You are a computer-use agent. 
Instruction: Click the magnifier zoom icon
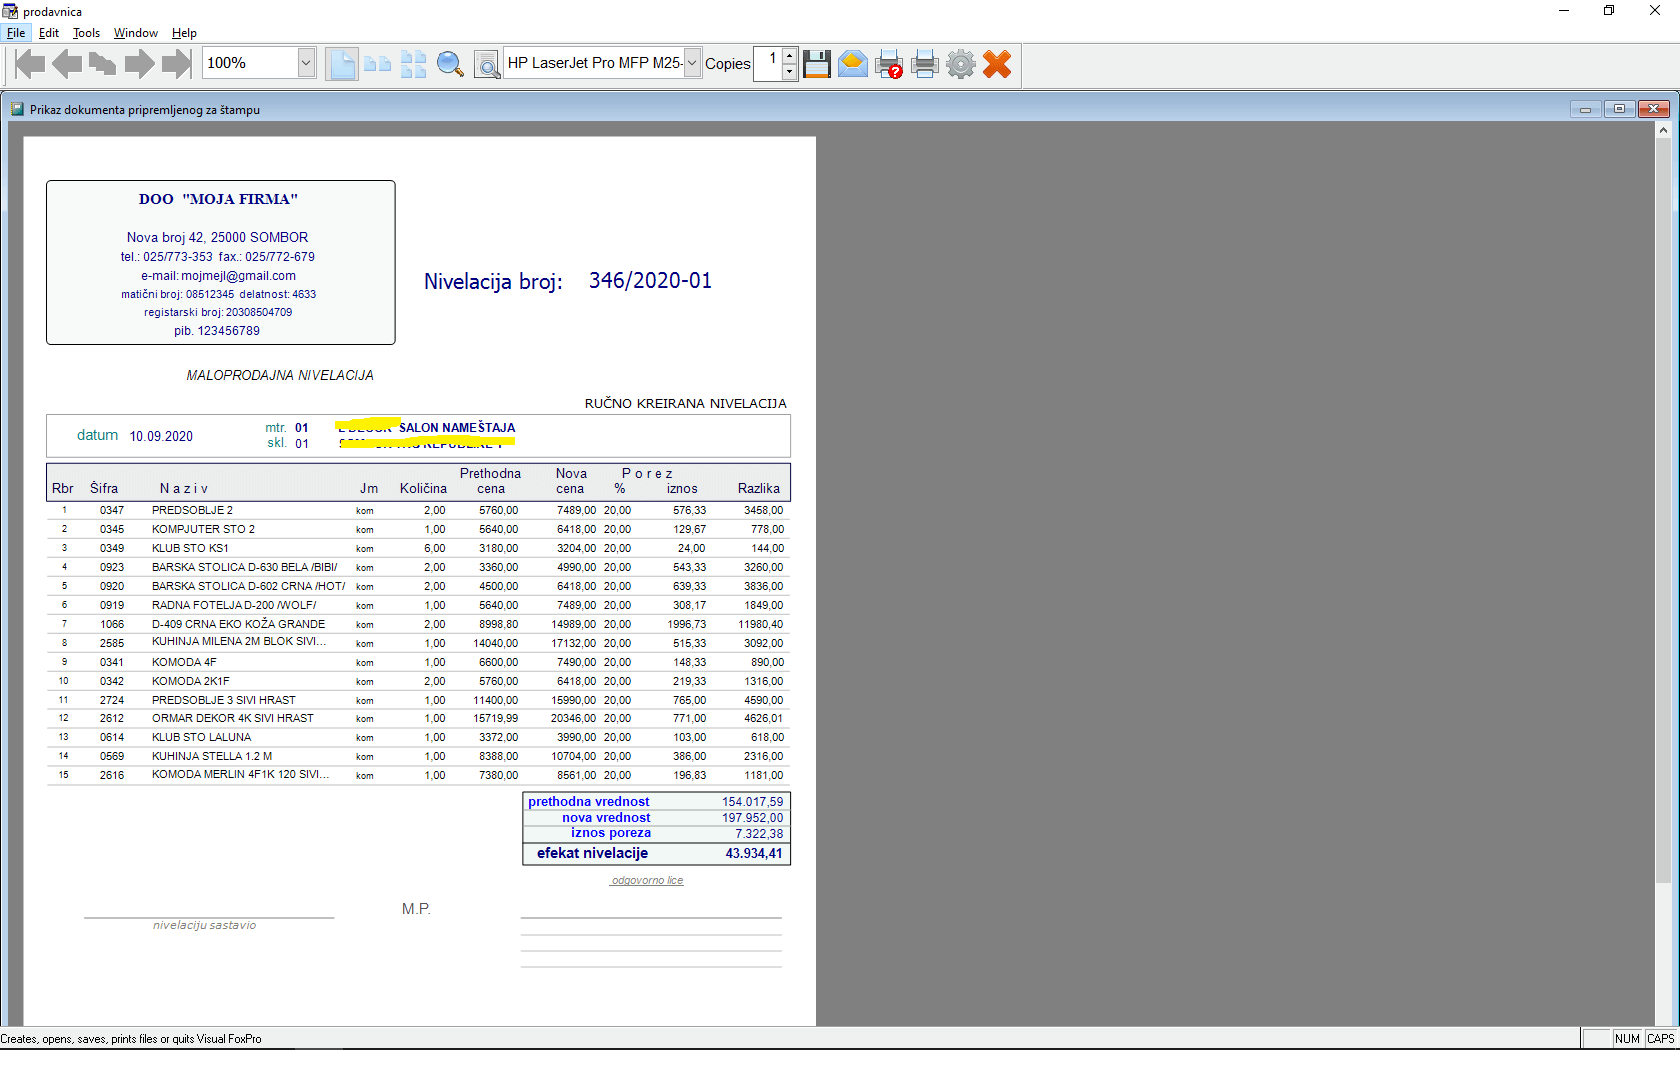[450, 64]
